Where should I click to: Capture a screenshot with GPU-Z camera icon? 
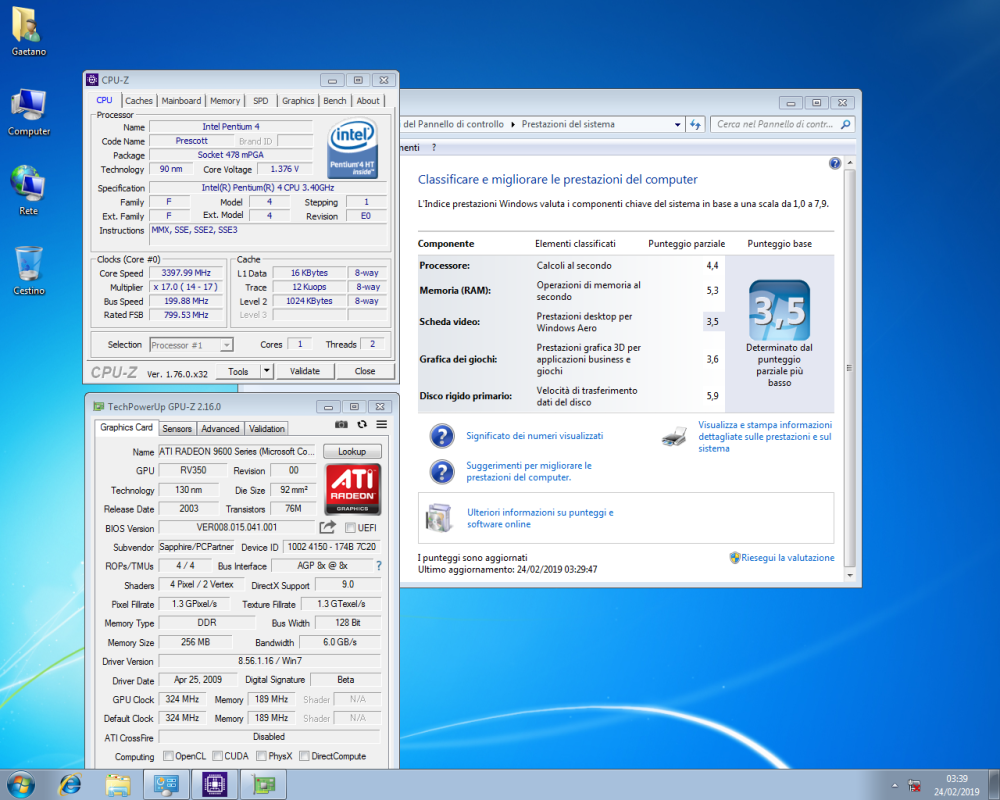(341, 424)
